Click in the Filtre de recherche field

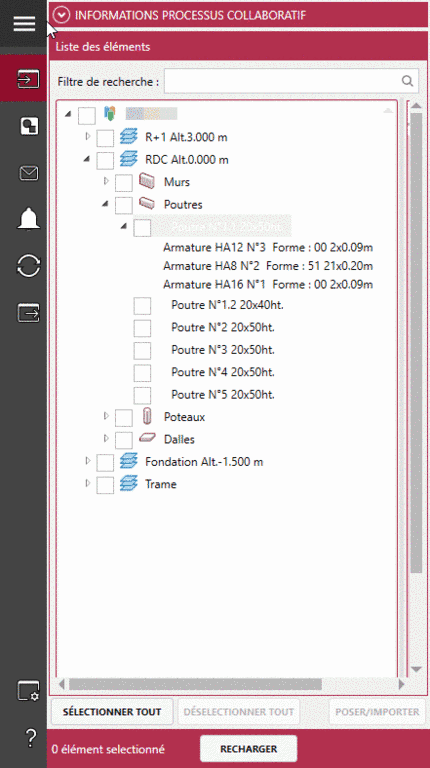pyautogui.click(x=291, y=81)
